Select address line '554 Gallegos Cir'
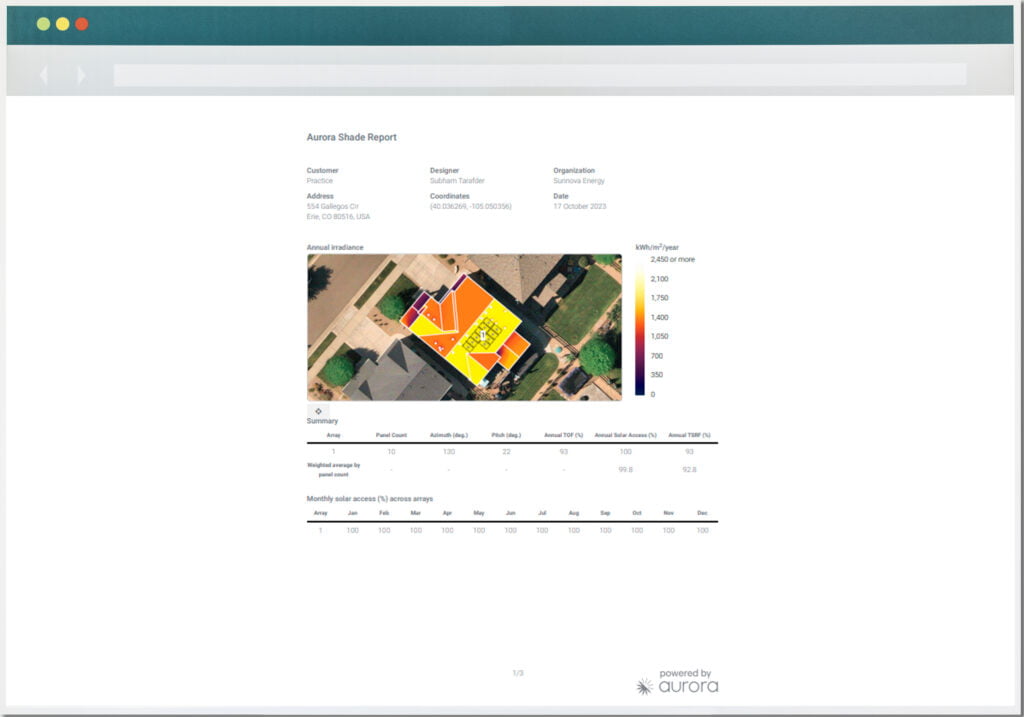 [332, 206]
